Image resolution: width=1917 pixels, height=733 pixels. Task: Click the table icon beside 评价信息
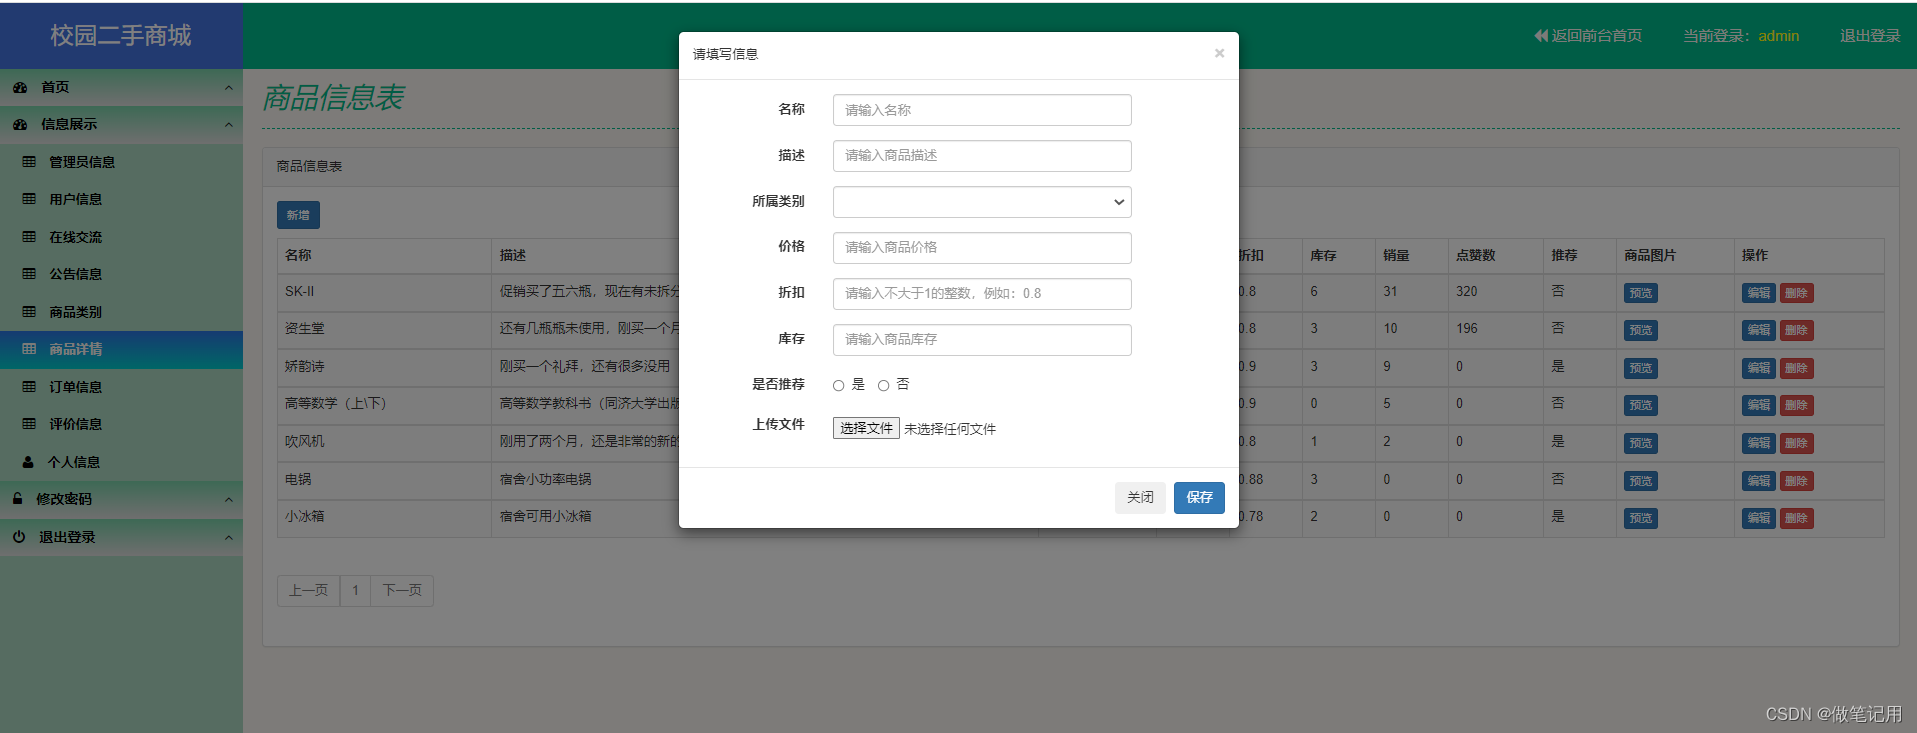(29, 424)
